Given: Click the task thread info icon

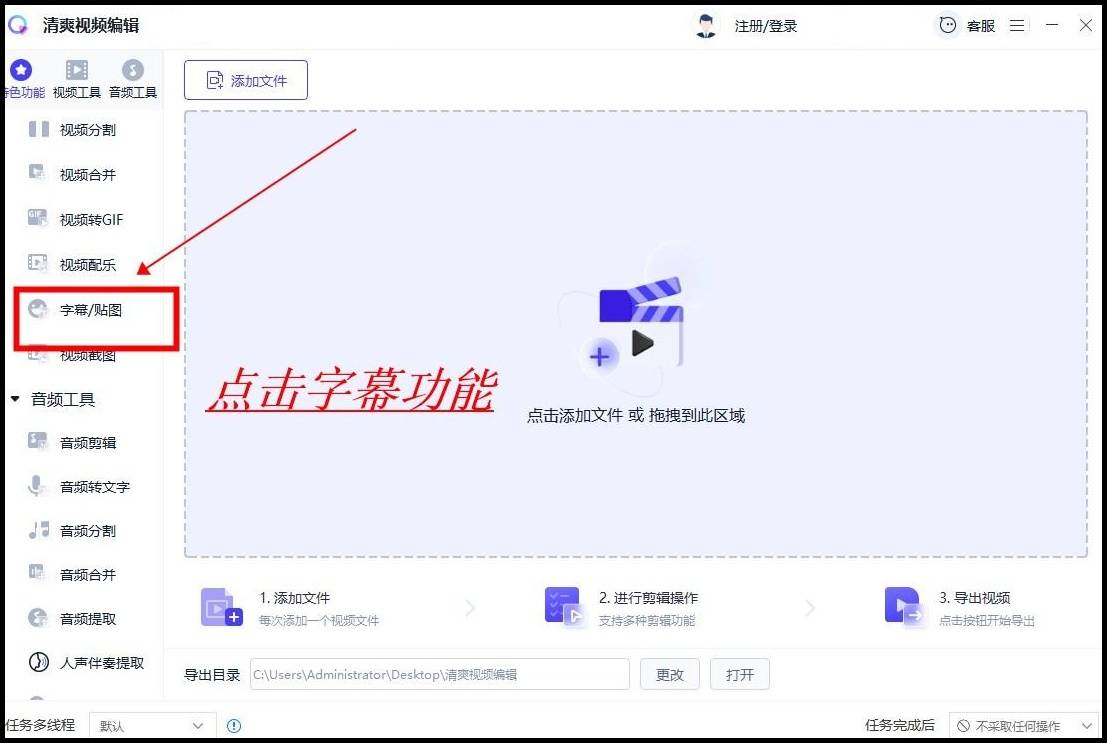Looking at the screenshot, I should (234, 726).
